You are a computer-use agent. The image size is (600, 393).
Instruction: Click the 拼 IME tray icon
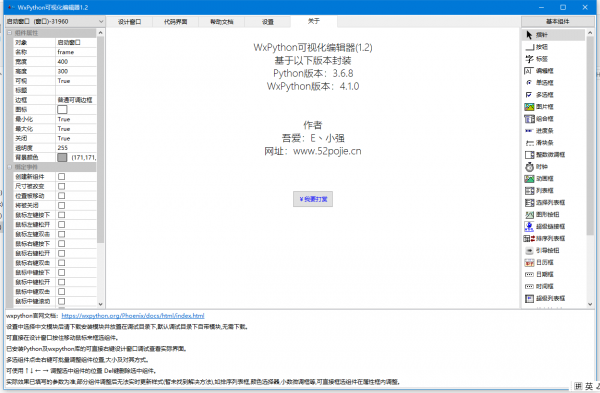click(x=578, y=386)
